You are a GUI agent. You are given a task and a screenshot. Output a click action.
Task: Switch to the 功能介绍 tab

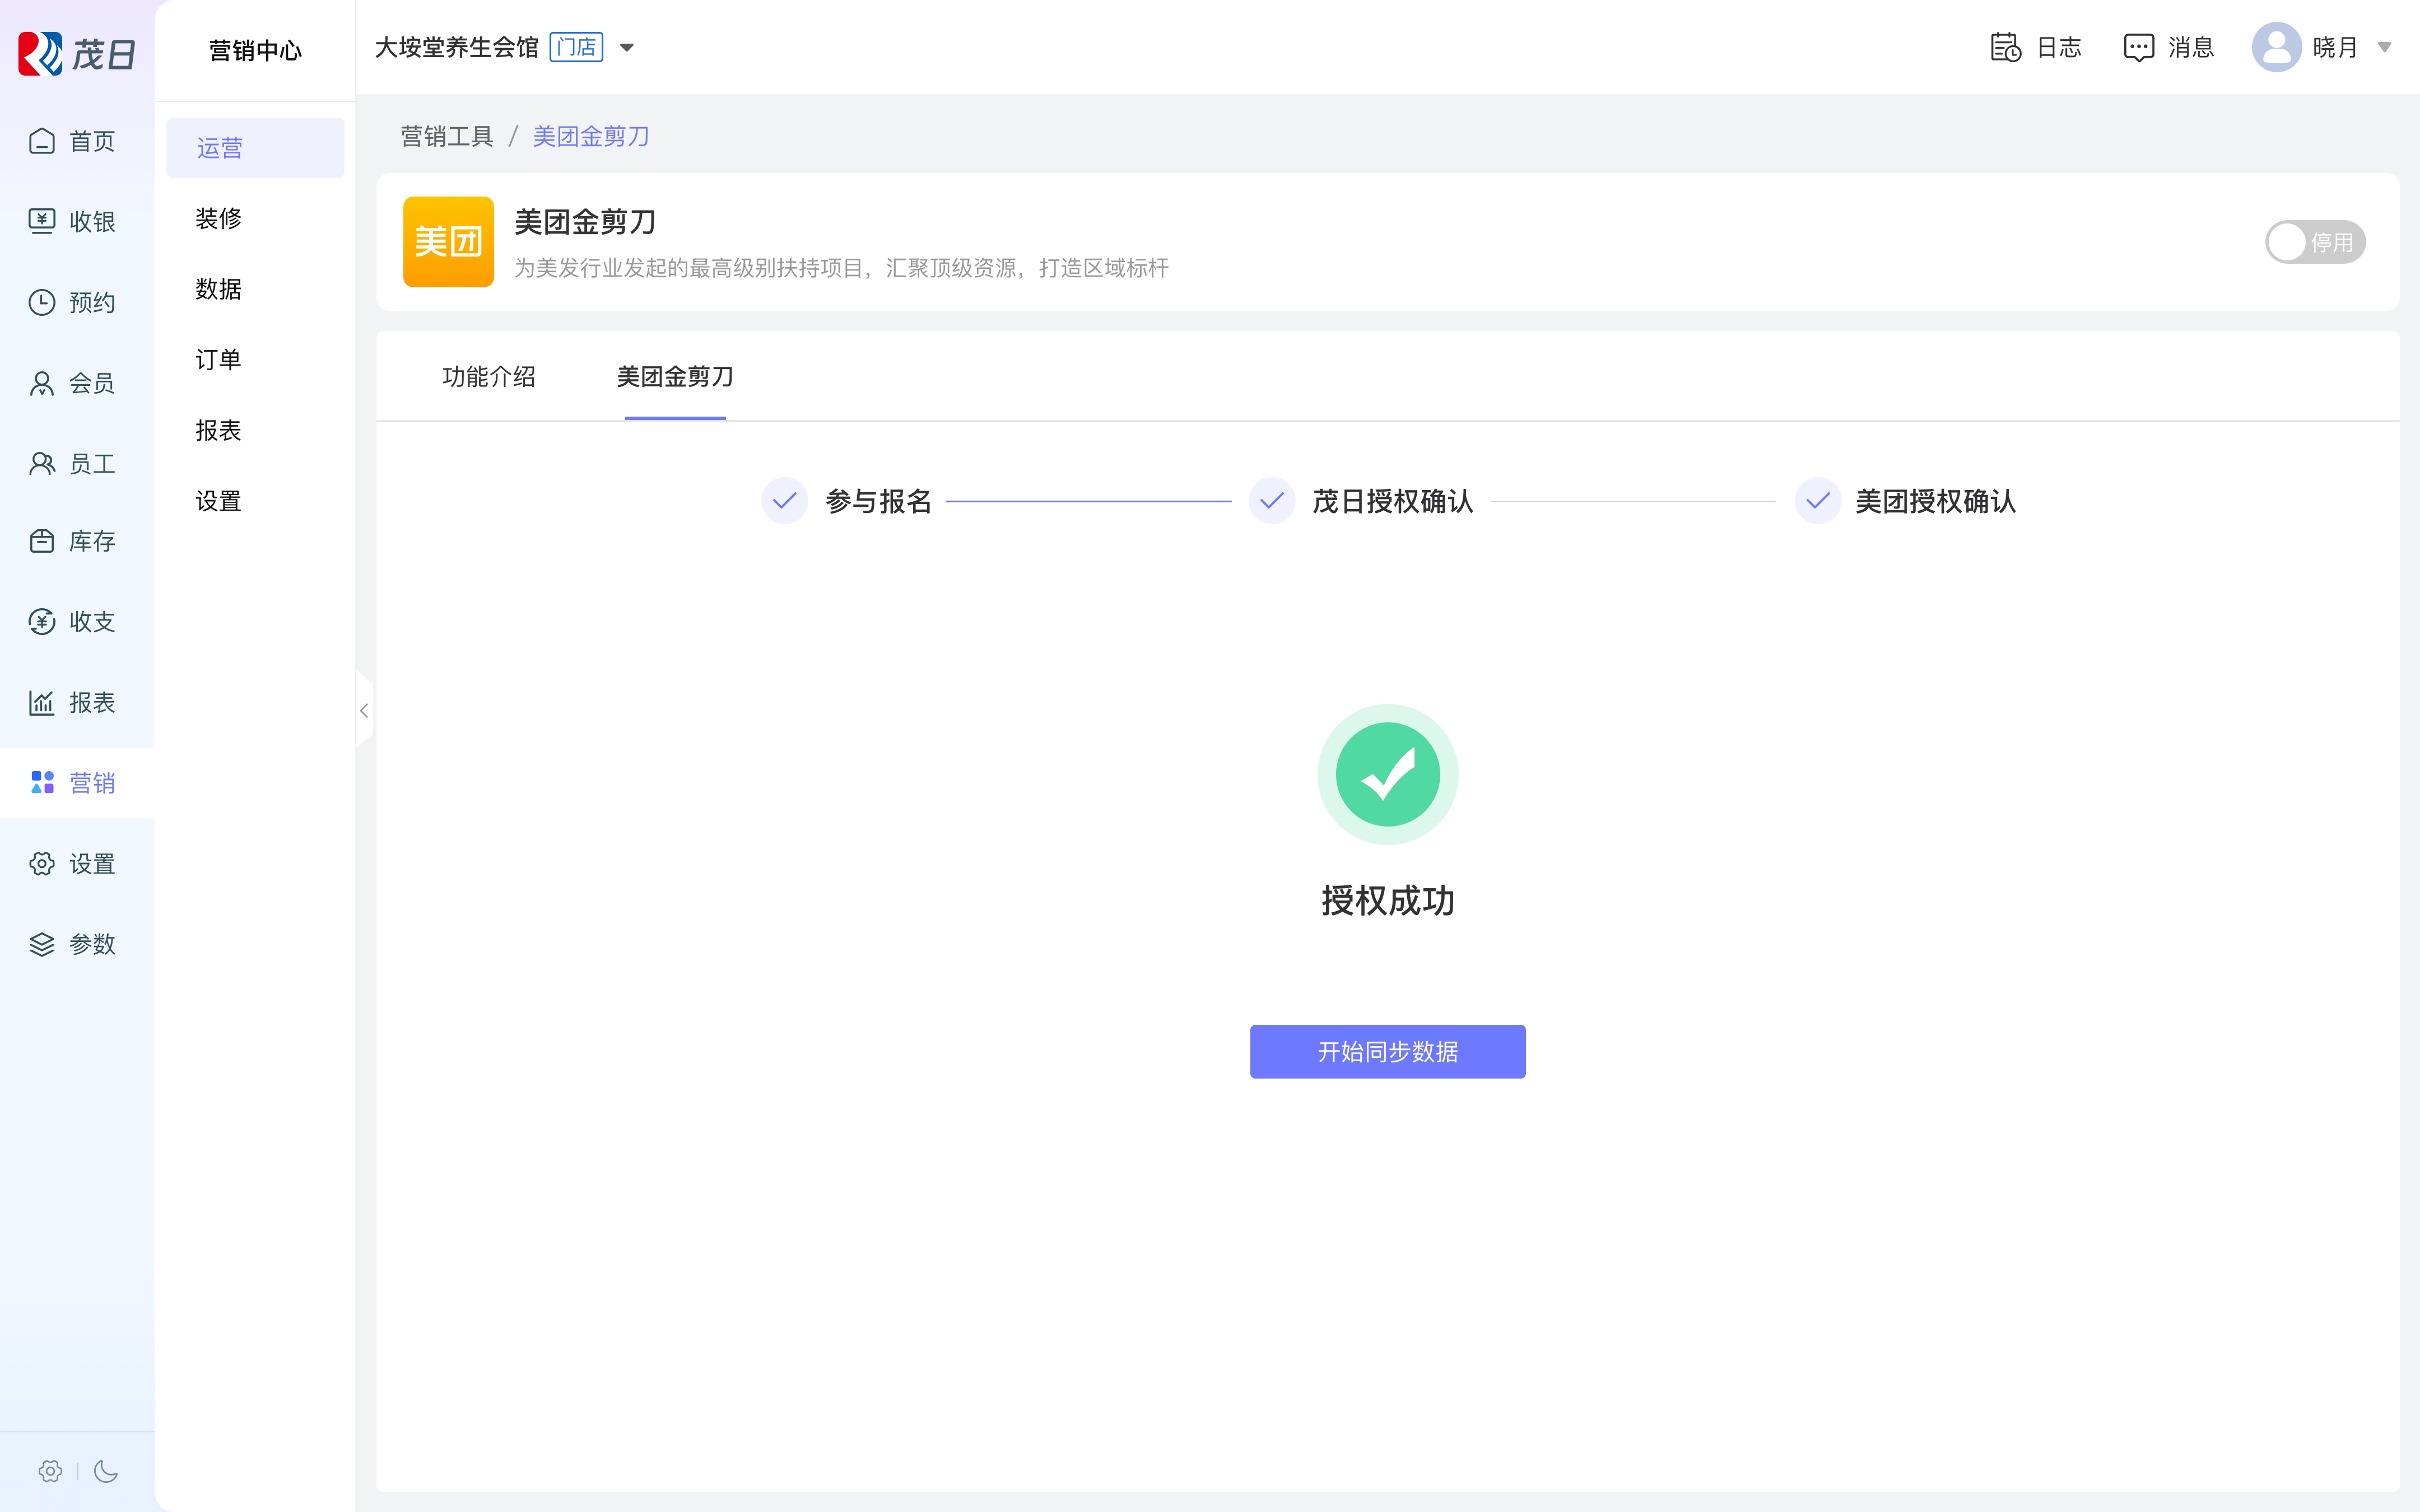point(489,377)
